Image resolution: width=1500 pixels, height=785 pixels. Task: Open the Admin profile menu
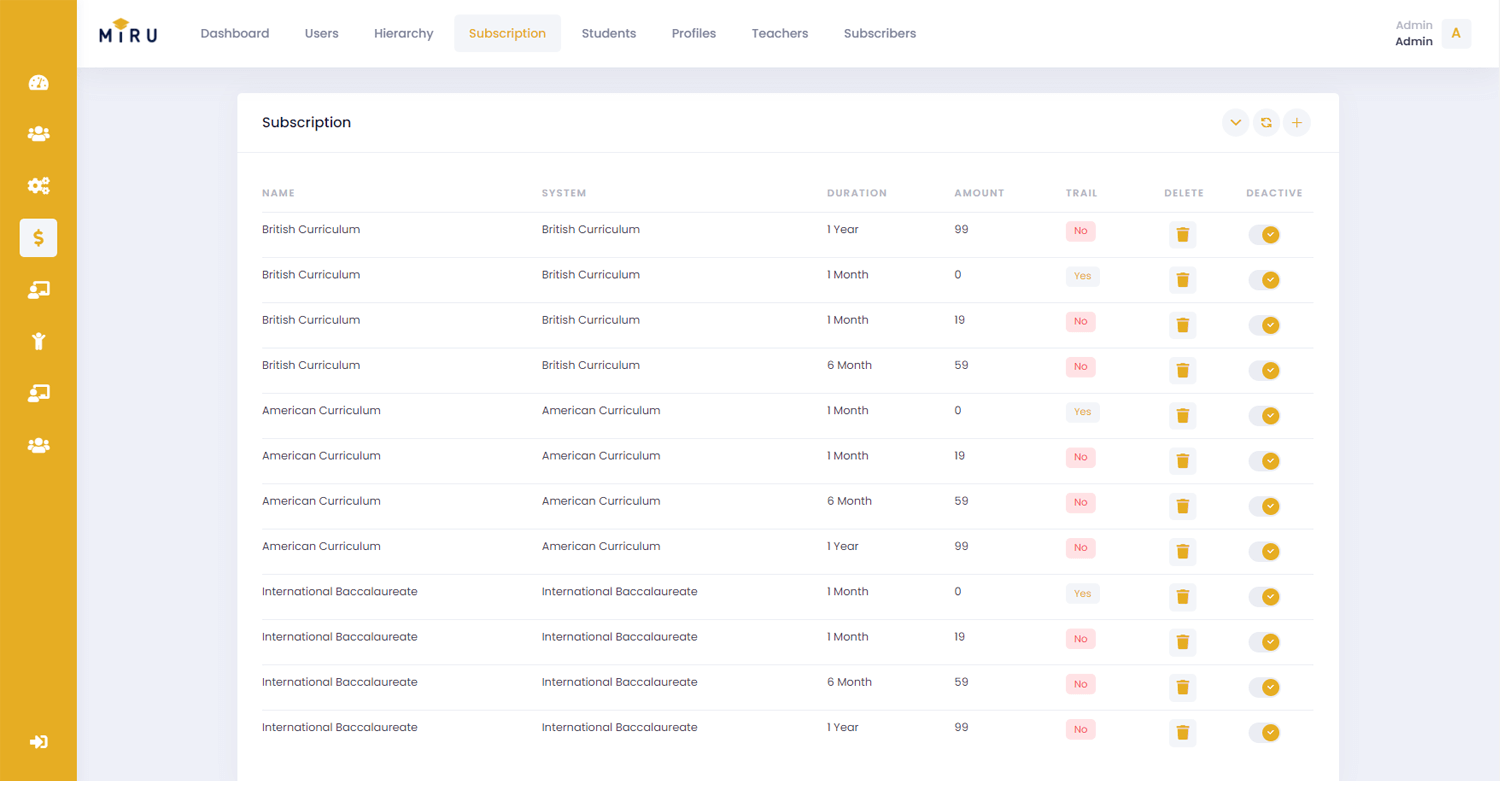1455,34
